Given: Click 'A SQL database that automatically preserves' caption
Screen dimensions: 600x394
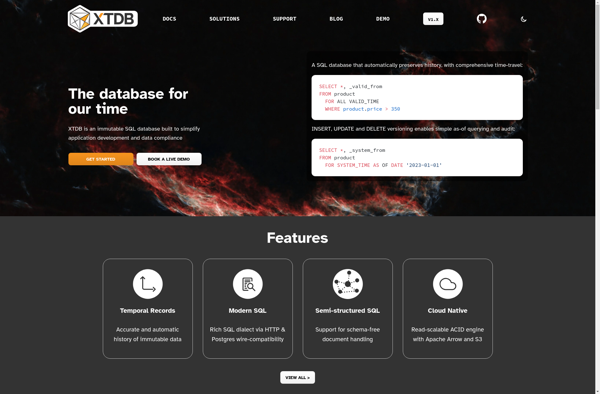Looking at the screenshot, I should tap(417, 65).
